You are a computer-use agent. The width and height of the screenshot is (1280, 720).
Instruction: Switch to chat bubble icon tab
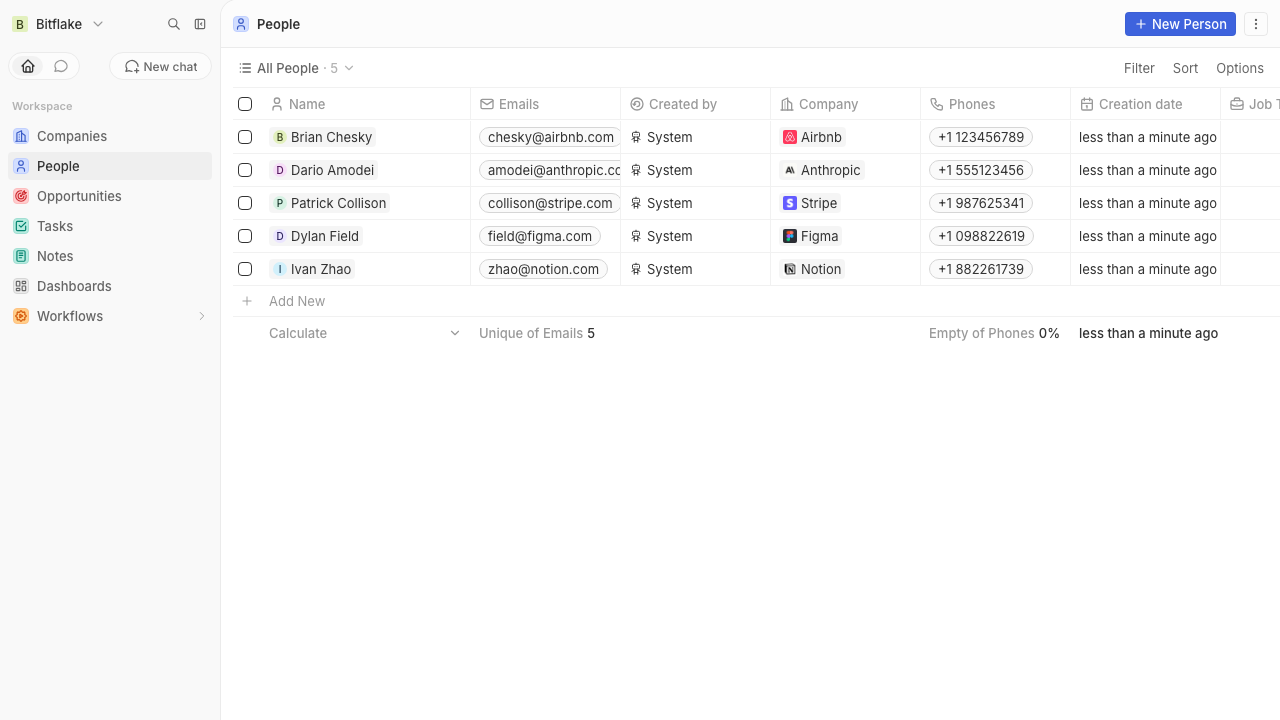point(61,66)
